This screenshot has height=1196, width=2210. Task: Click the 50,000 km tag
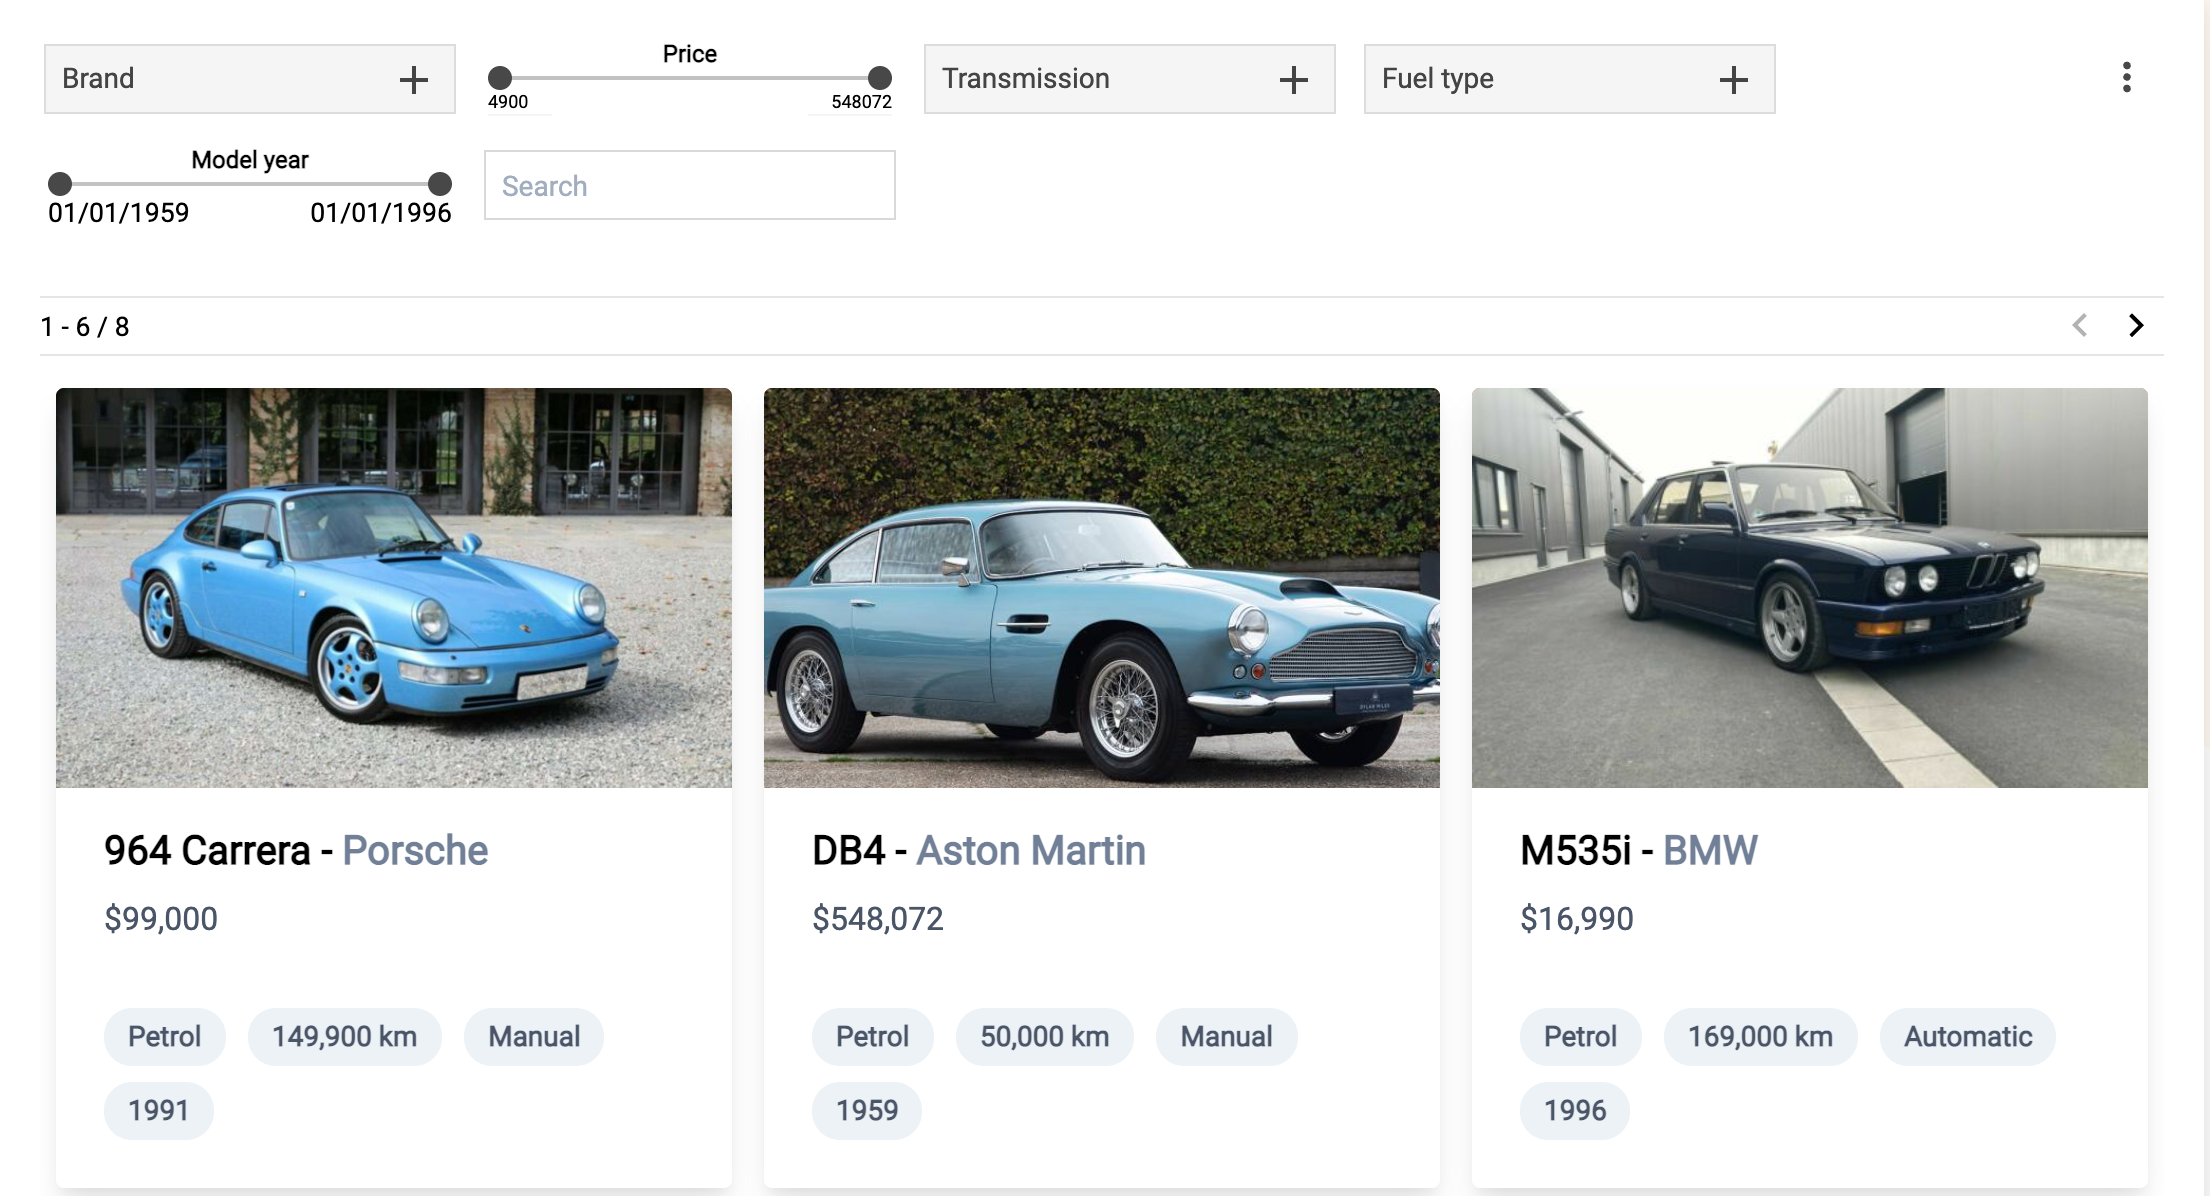coord(1045,1037)
